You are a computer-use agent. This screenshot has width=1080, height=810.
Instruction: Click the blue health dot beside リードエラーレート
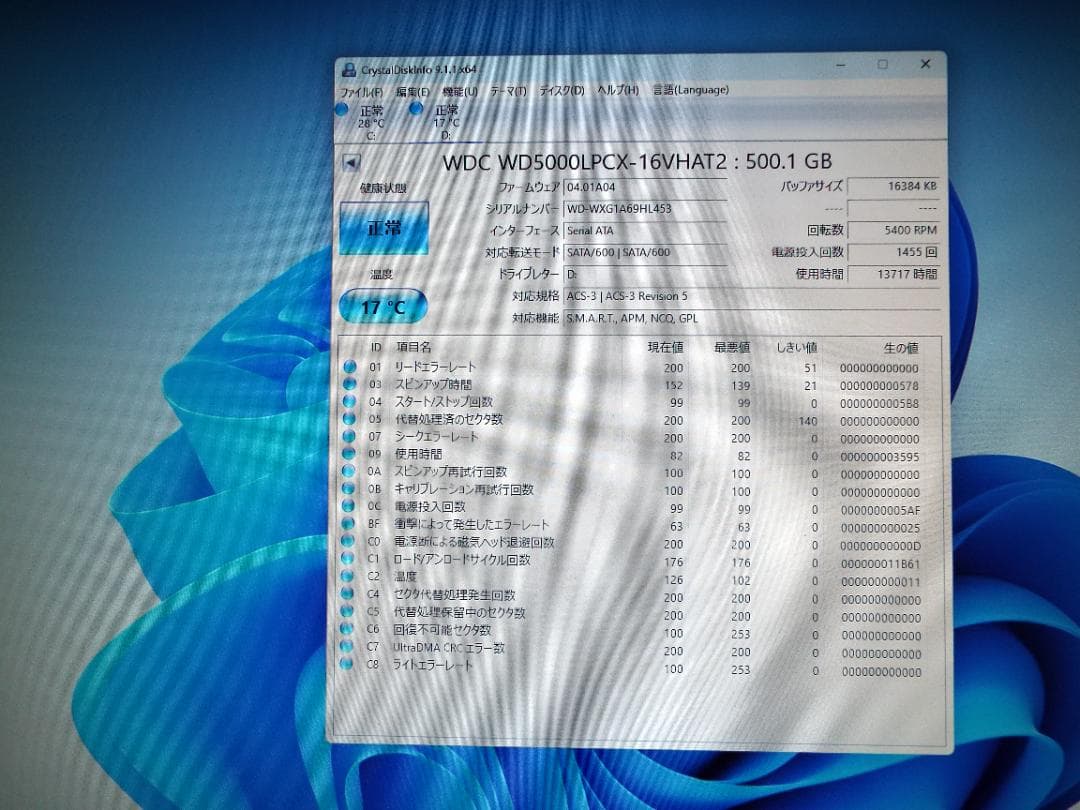click(x=352, y=367)
